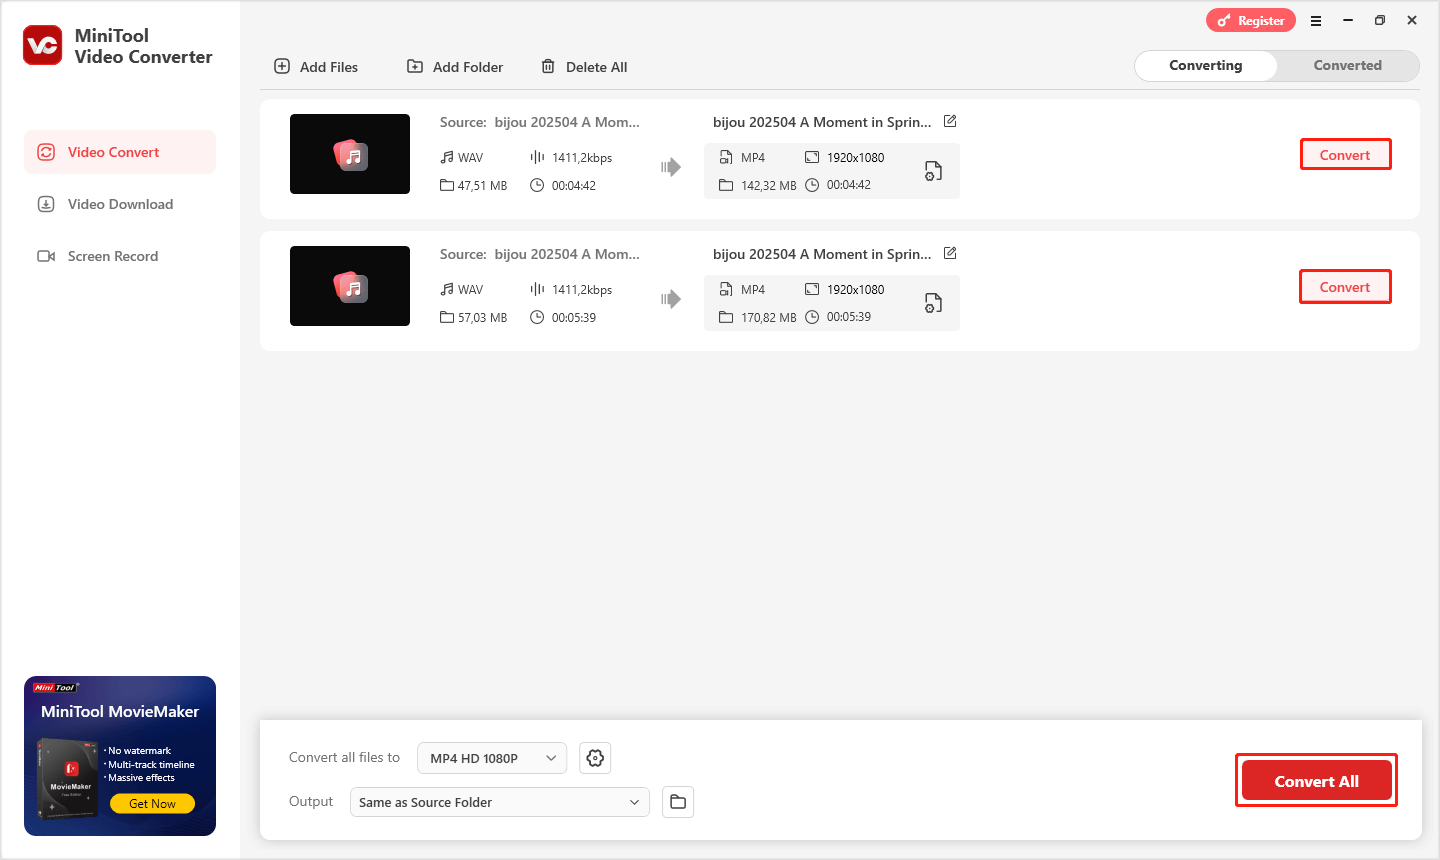Click the output title of the 00:04:42 file
The height and width of the screenshot is (860, 1440).
coord(822,122)
